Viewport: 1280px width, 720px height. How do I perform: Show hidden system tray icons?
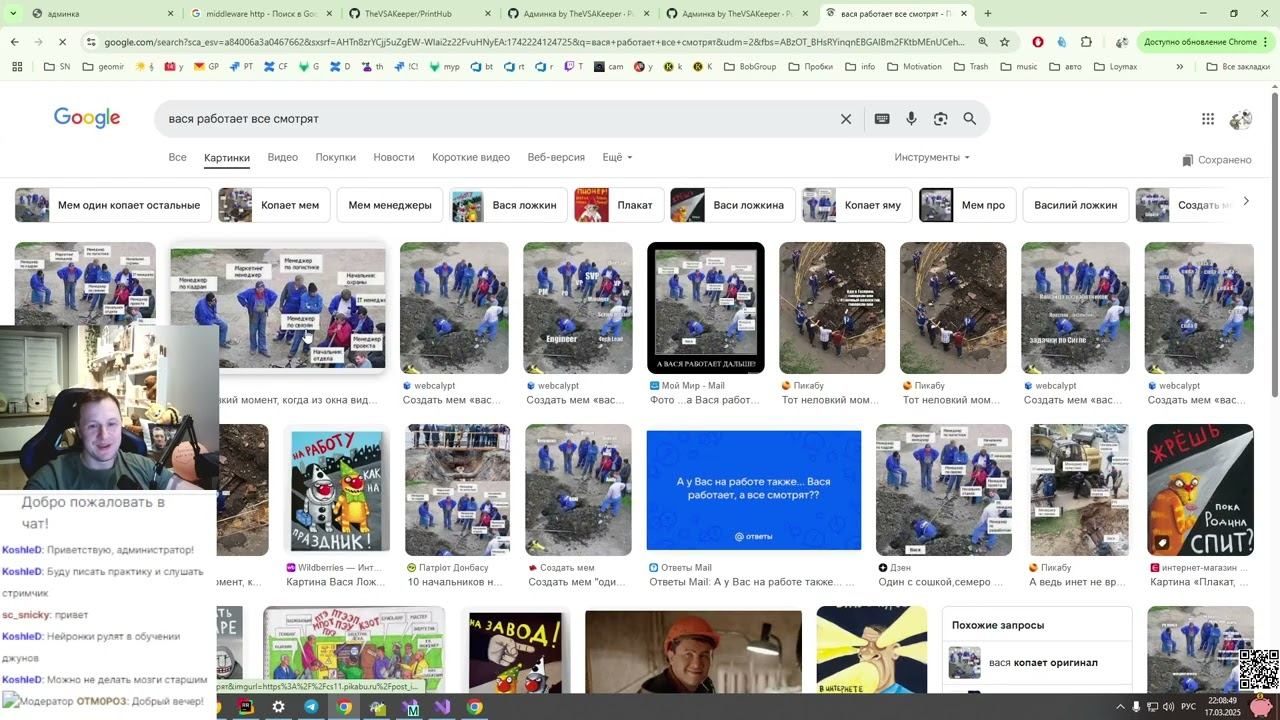1120,707
